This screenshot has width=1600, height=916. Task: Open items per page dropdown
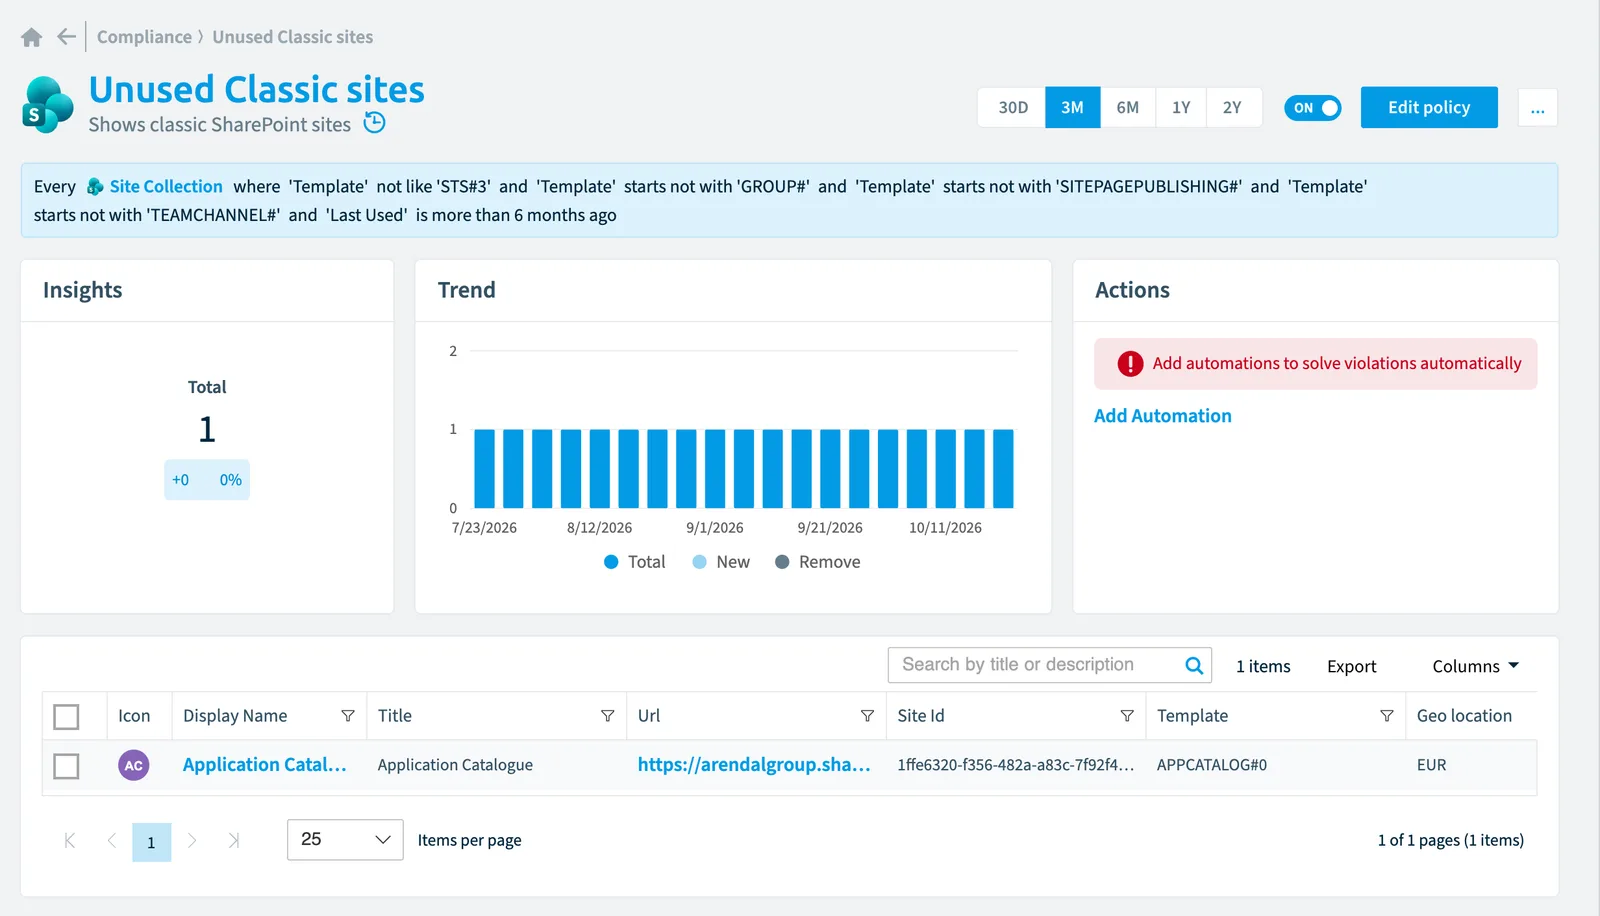[x=345, y=840]
